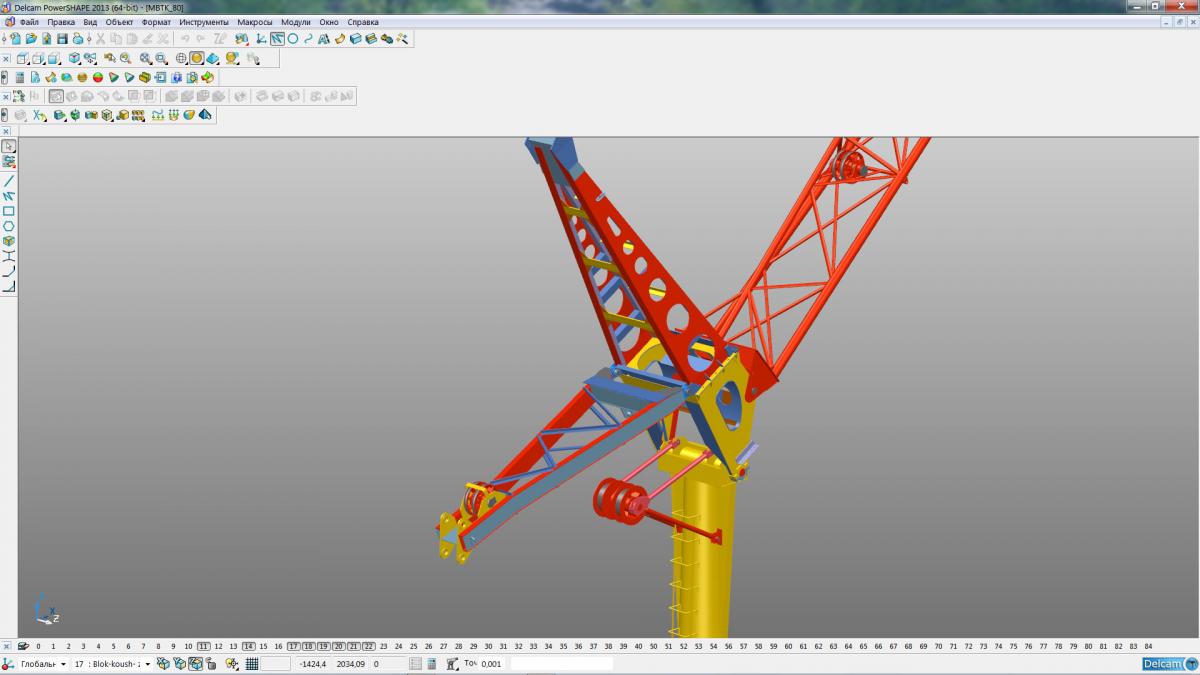Toggle level 11 visibility
This screenshot has height=675, width=1200.
(x=204, y=646)
